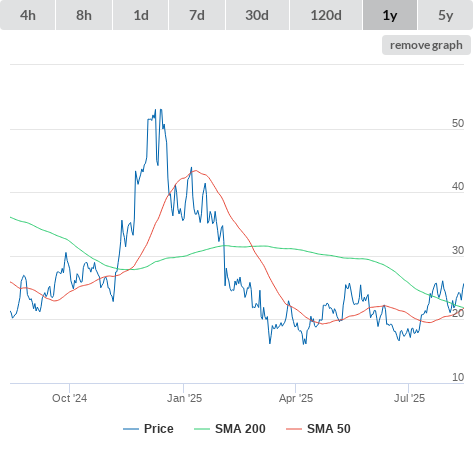
Task: Click the Apr '25 axis marker
Action: pos(296,398)
